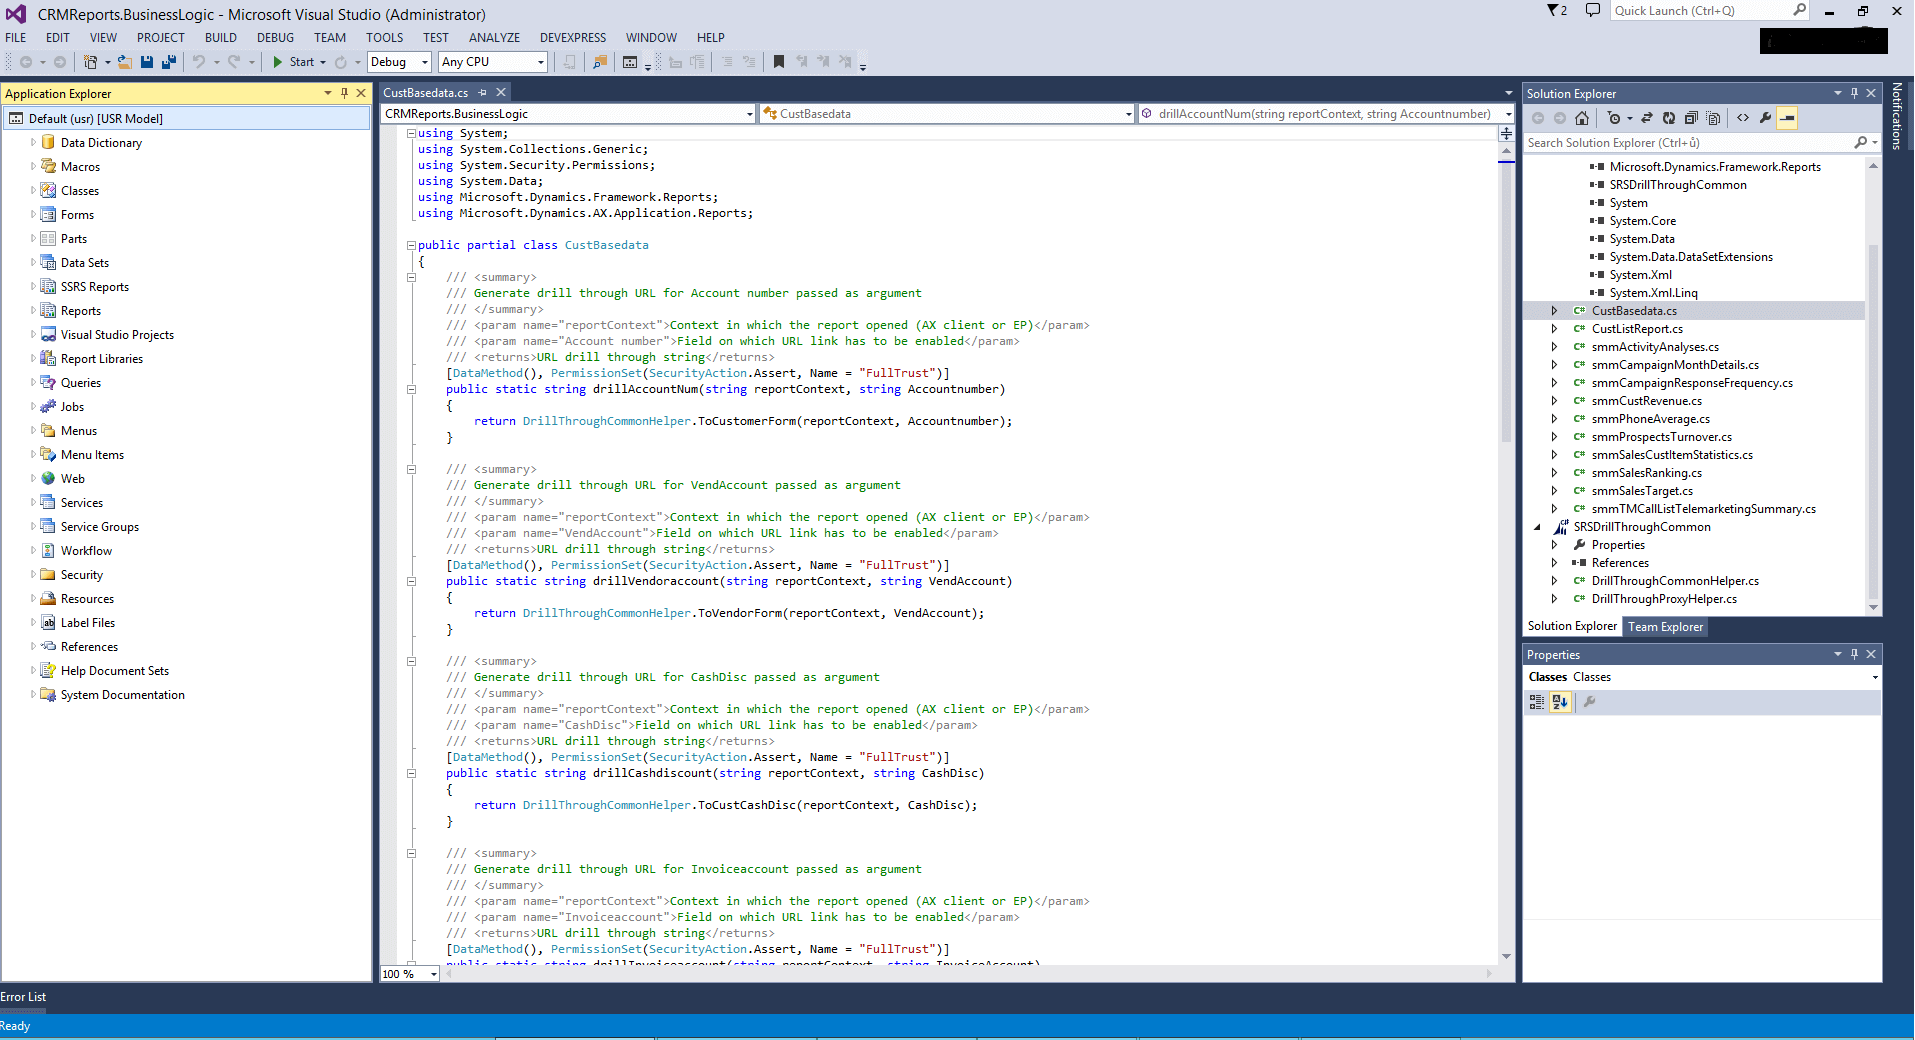Open the CRMReports.BusinessLogic project dropdown
Viewport: 1915px width, 1040px height.
568,114
